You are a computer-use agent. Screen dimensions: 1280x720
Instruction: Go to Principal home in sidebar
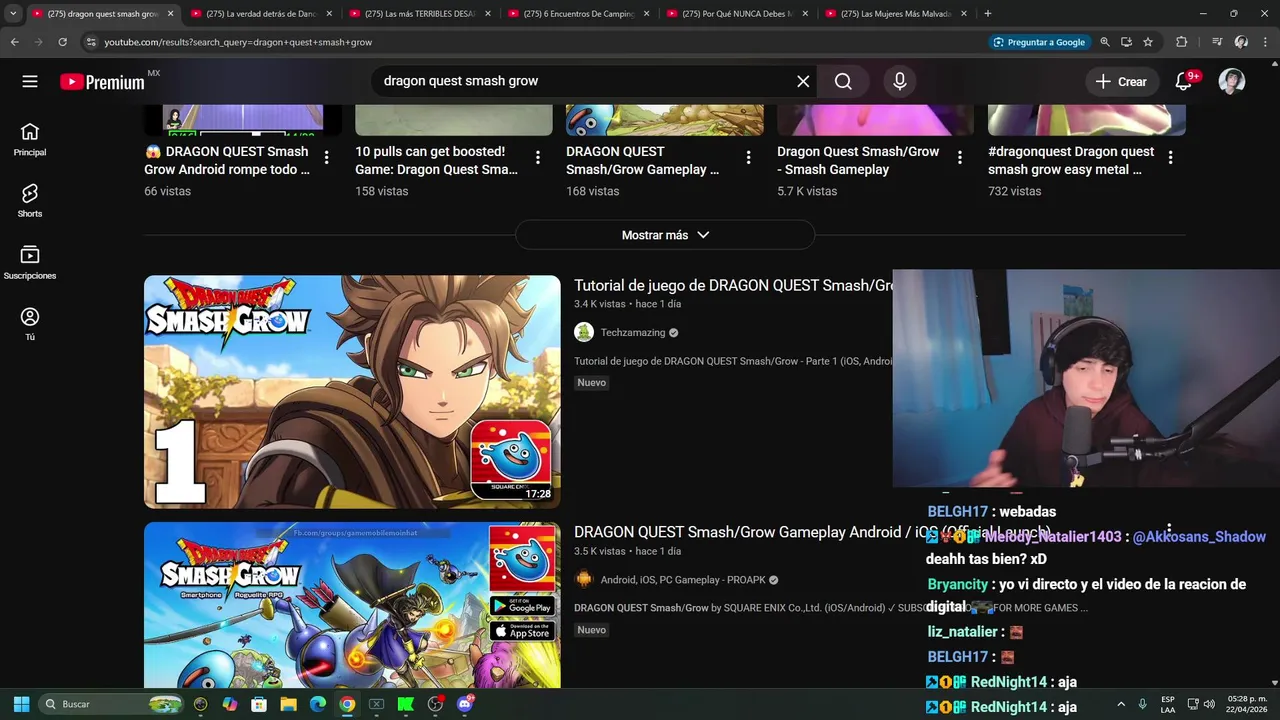[30, 139]
